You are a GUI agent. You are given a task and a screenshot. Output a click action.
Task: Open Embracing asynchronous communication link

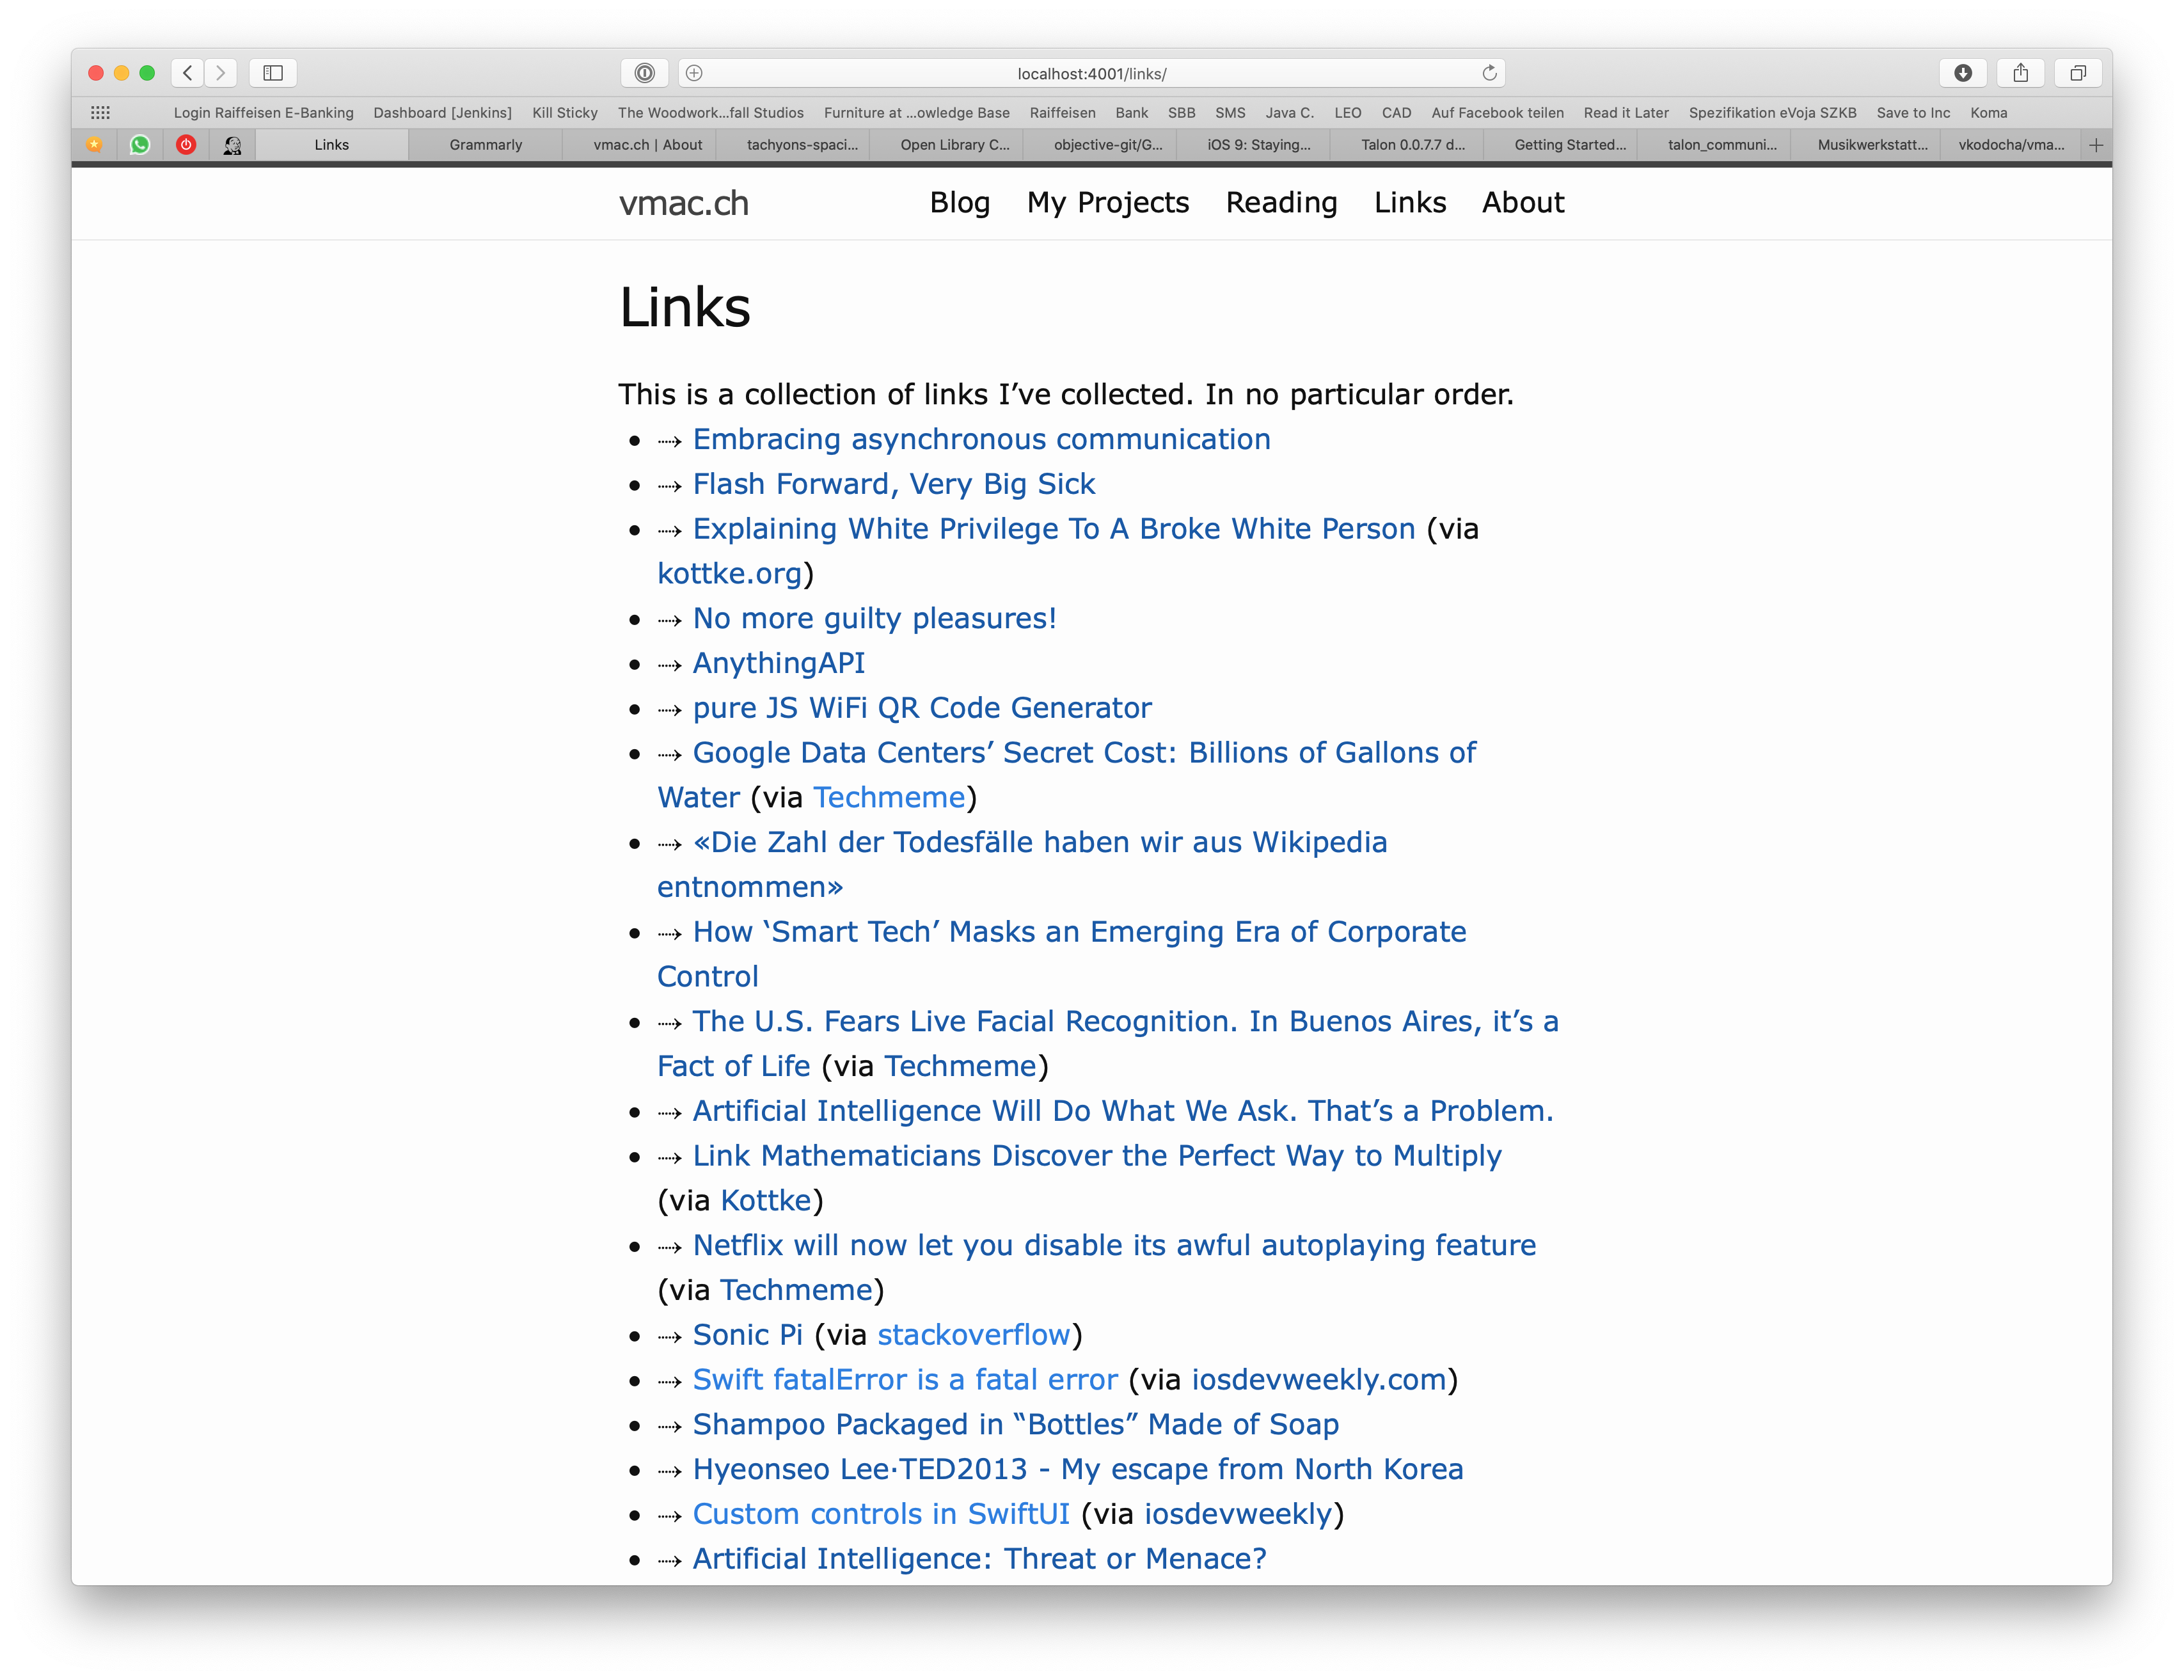click(x=981, y=439)
